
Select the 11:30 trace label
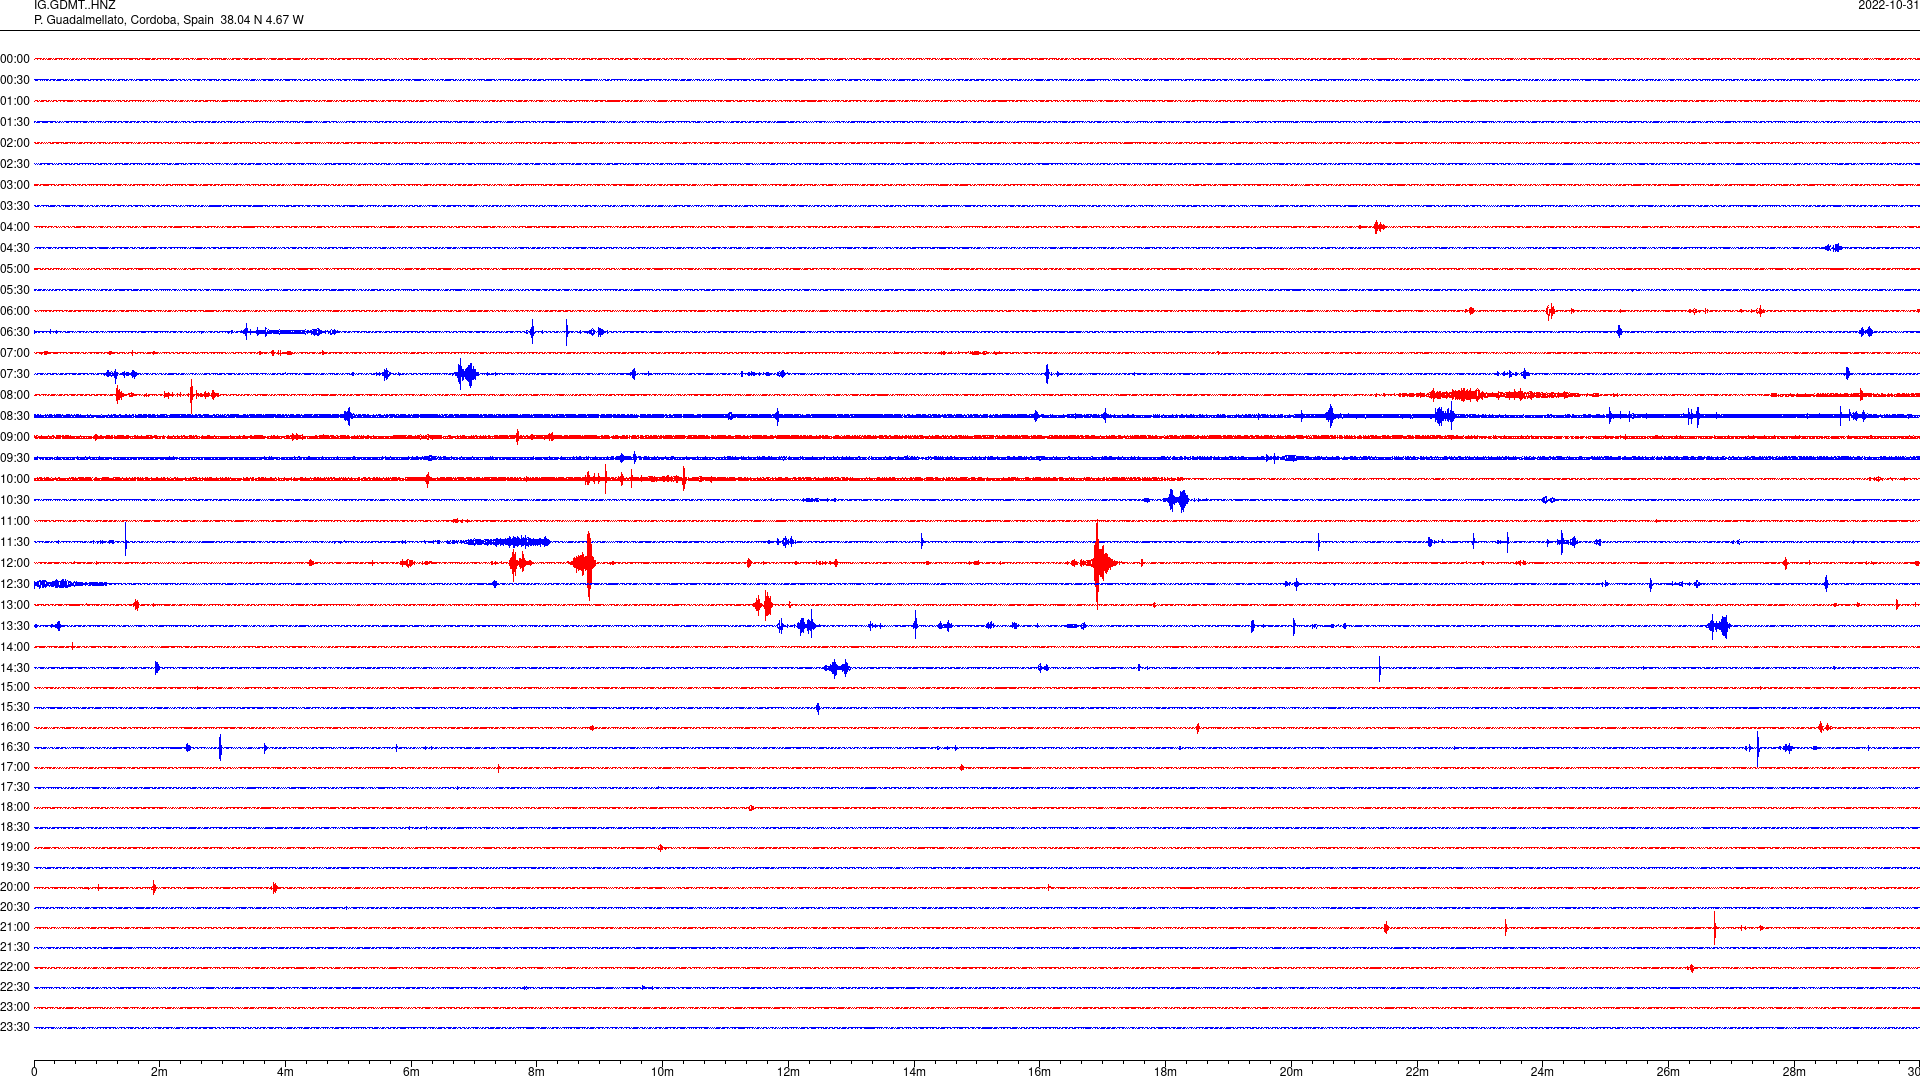click(x=15, y=542)
